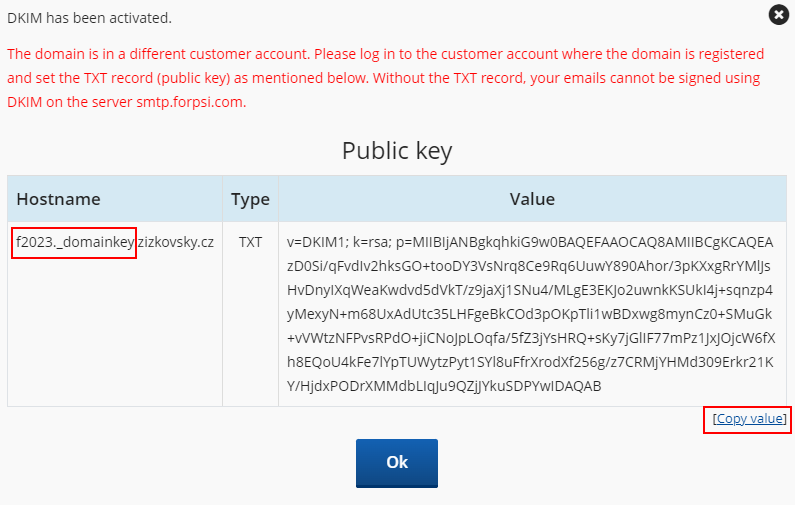795x505 pixels.
Task: Click key line starting with zD0Si
Action: click(x=529, y=266)
